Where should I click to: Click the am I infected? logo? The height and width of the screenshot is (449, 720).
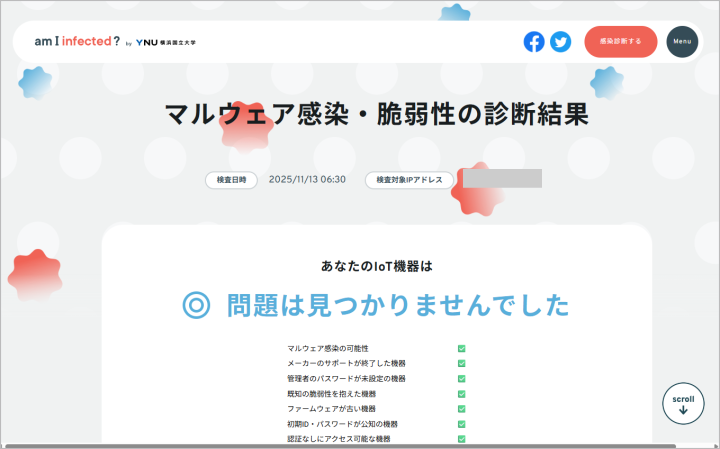77,42
